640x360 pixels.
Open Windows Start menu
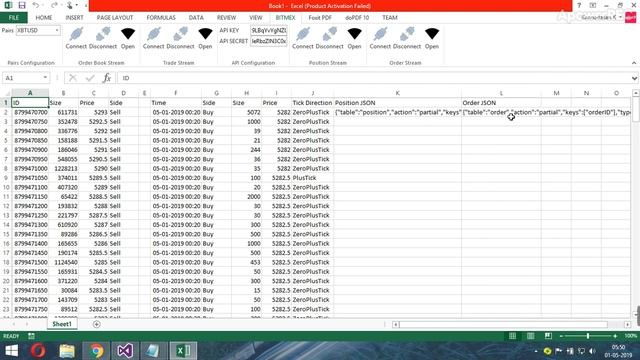pos(11,351)
